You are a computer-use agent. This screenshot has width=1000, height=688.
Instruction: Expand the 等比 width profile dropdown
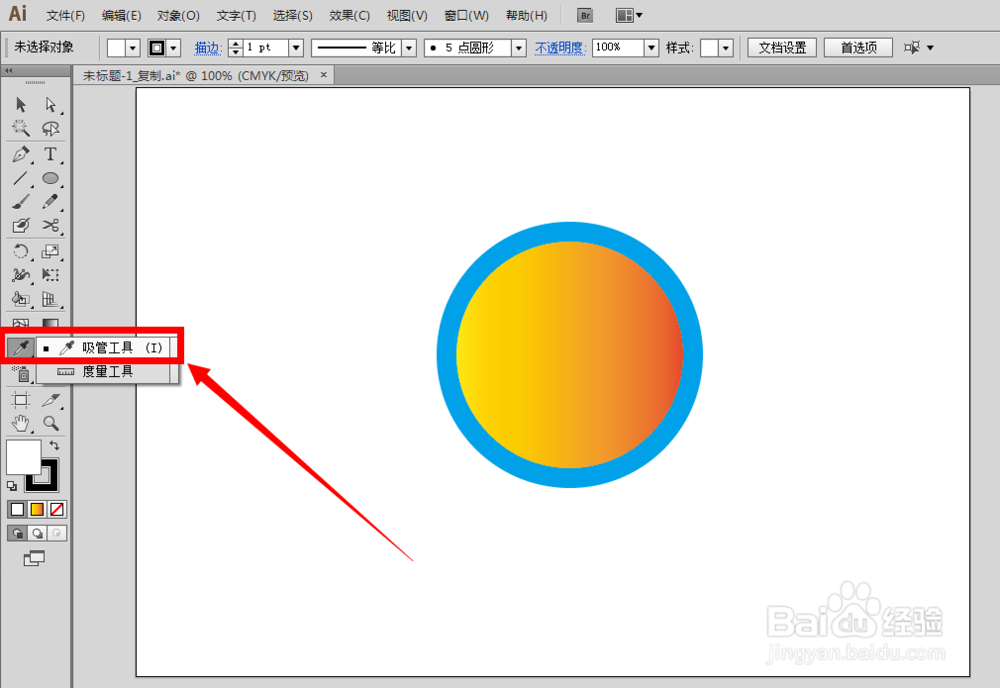pyautogui.click(x=409, y=48)
